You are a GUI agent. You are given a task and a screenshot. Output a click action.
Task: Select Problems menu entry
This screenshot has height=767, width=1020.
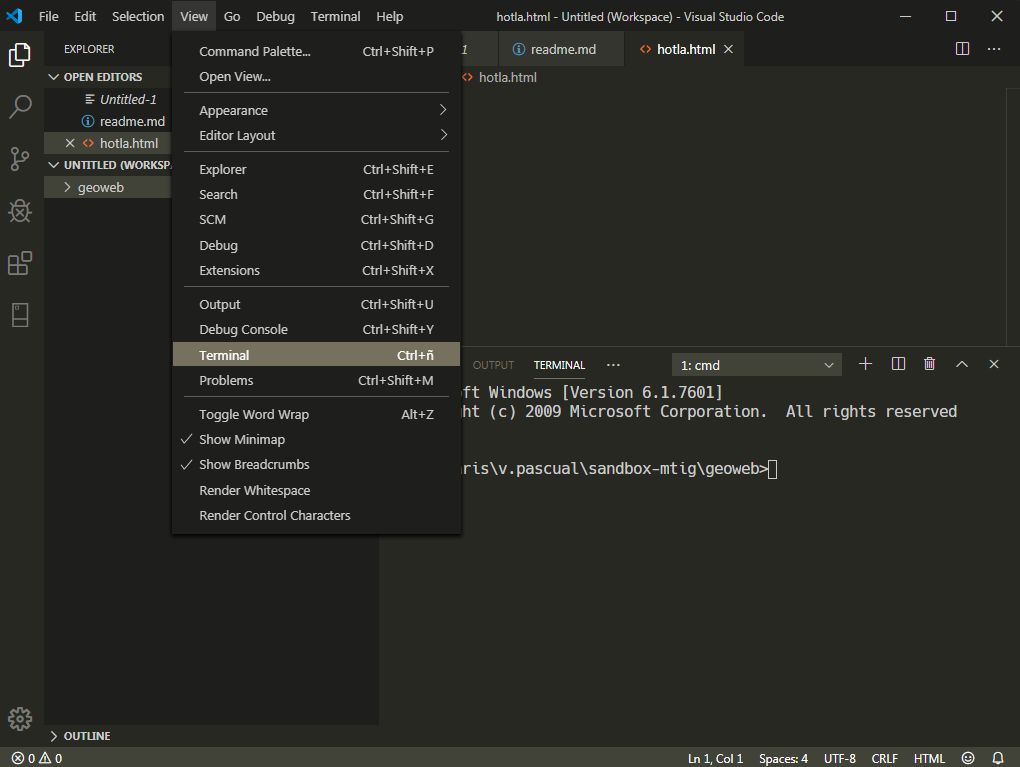coord(316,381)
